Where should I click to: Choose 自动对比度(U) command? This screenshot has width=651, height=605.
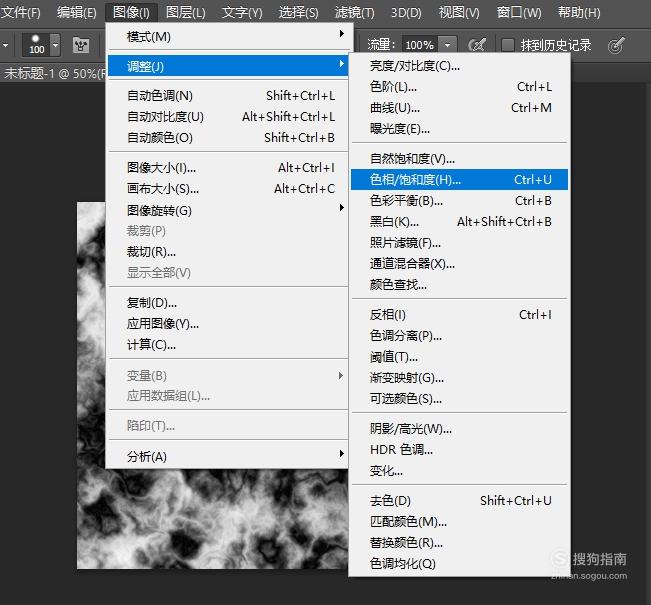(x=228, y=117)
